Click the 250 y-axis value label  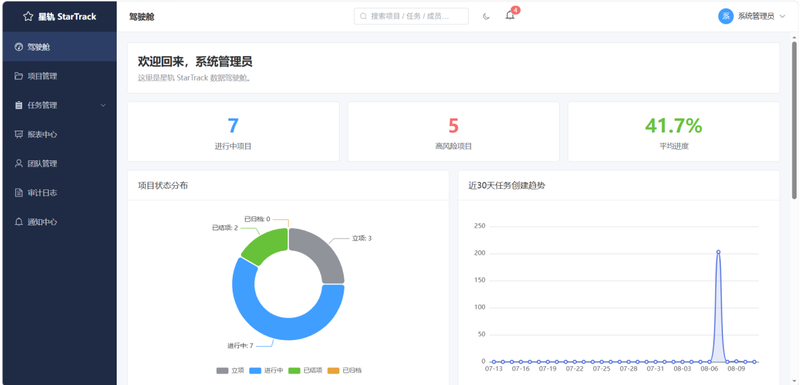tap(480, 226)
